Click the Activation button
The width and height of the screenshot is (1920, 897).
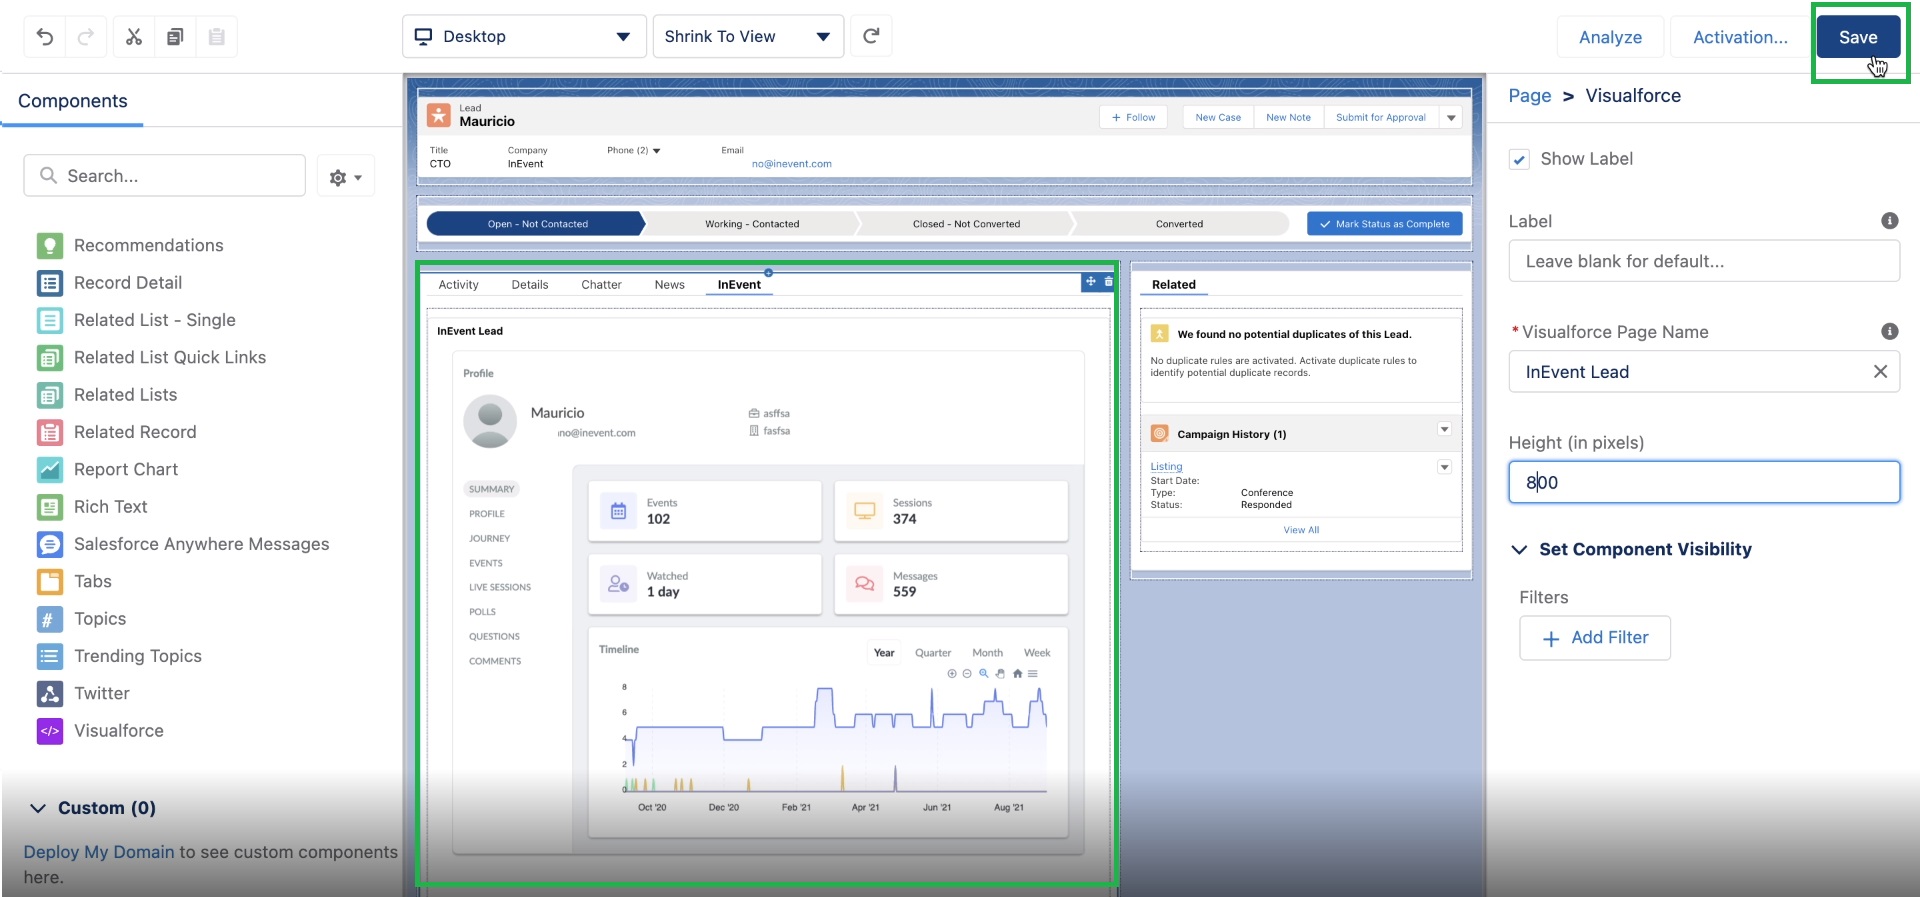(1740, 37)
